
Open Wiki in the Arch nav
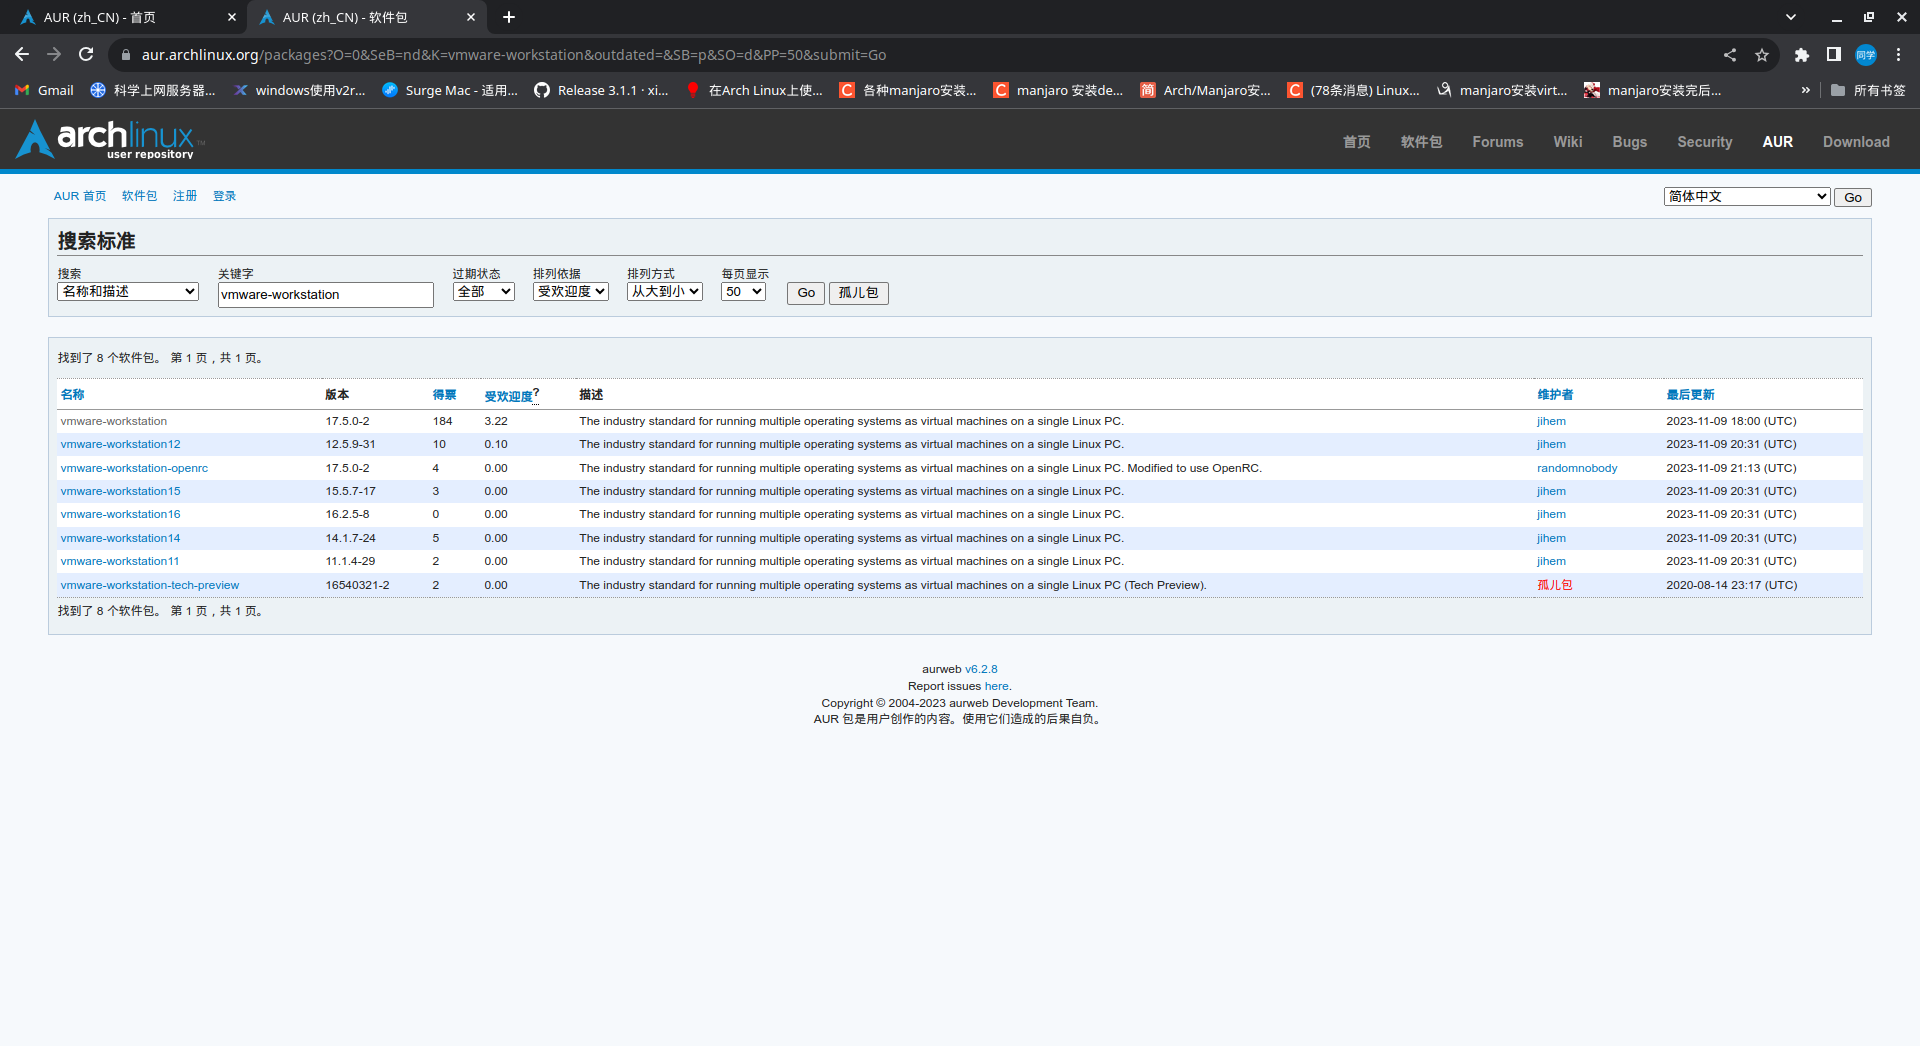(x=1568, y=142)
